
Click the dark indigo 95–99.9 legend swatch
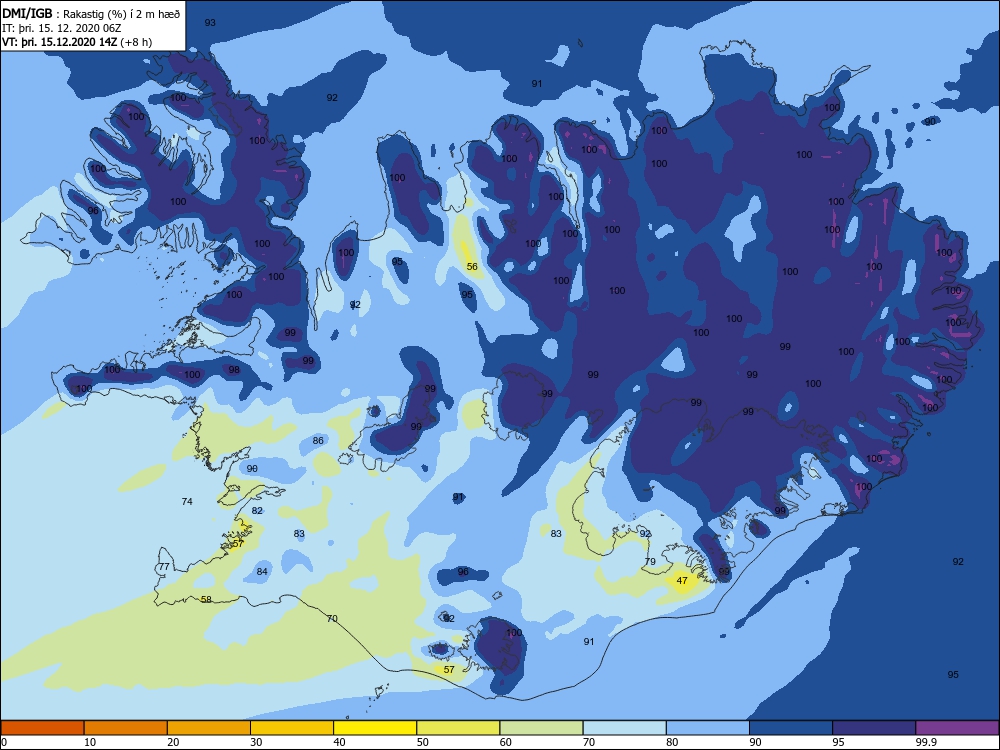(x=874, y=728)
